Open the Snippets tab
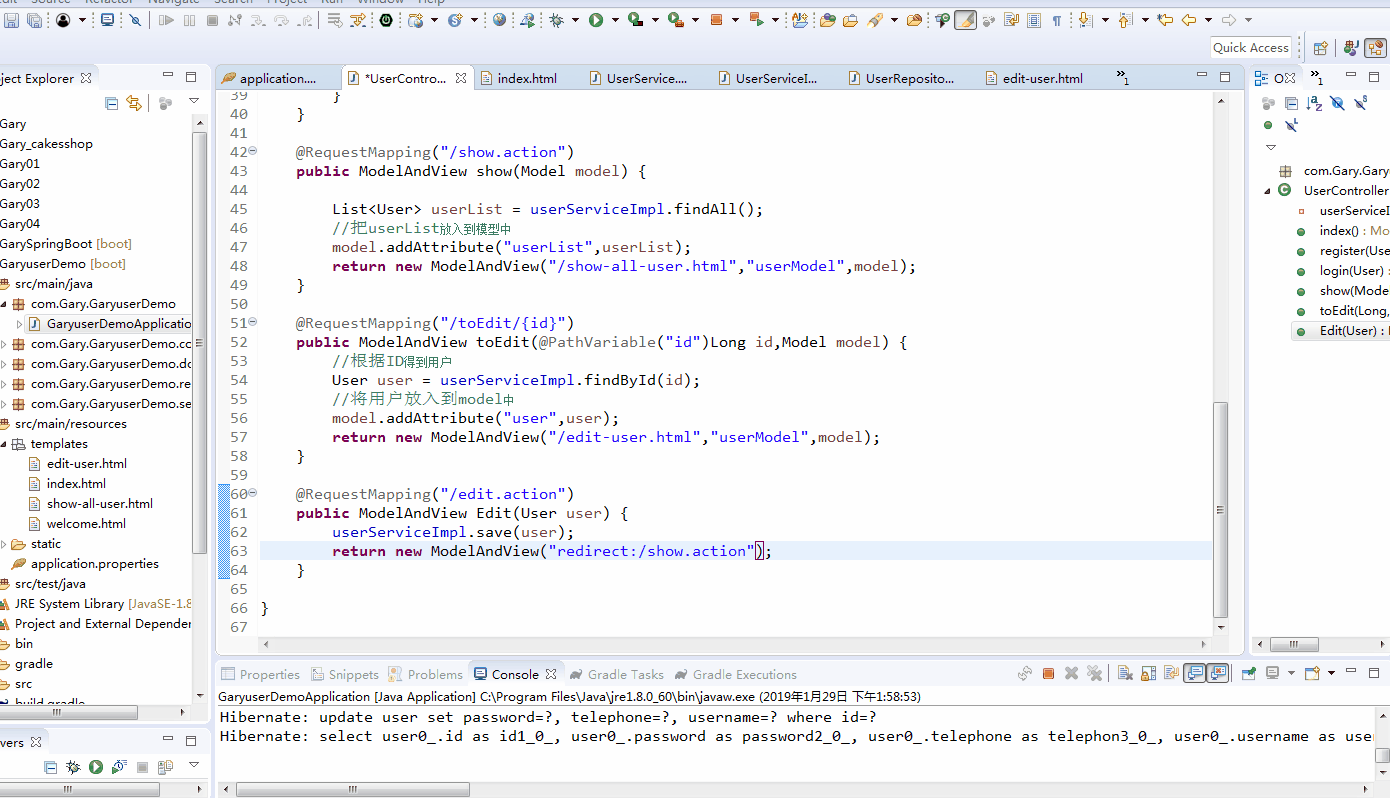This screenshot has height=798, width=1390. pyautogui.click(x=345, y=674)
